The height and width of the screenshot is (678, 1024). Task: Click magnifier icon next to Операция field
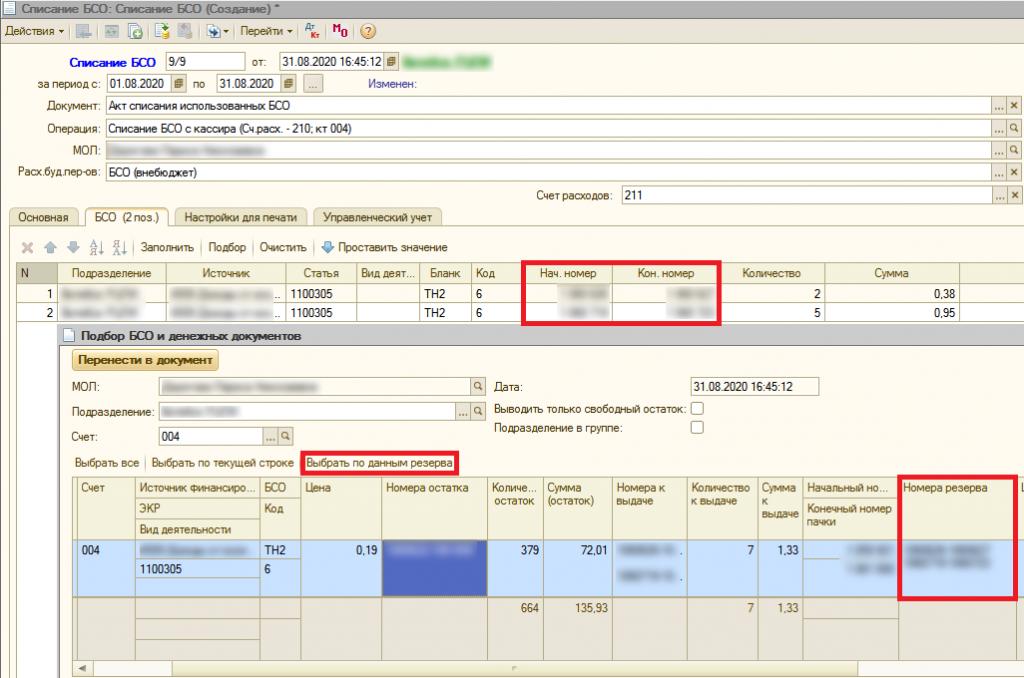1014,128
